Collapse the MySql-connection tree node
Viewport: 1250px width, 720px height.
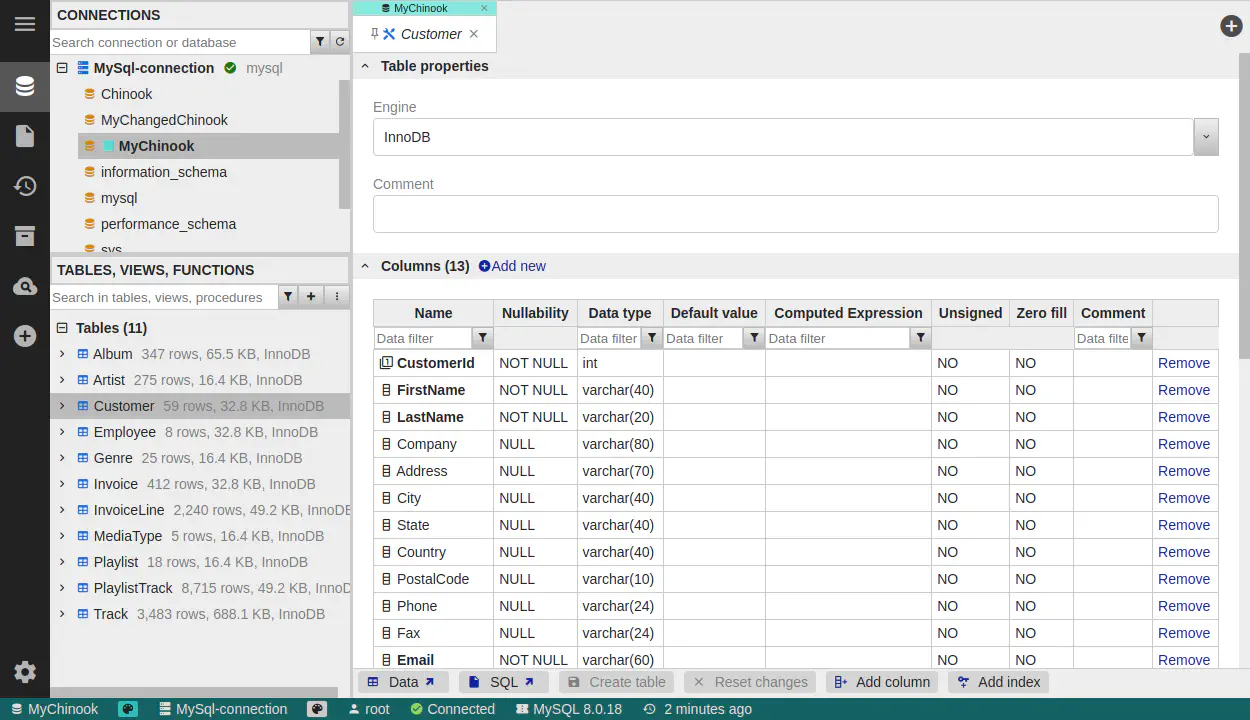[62, 68]
